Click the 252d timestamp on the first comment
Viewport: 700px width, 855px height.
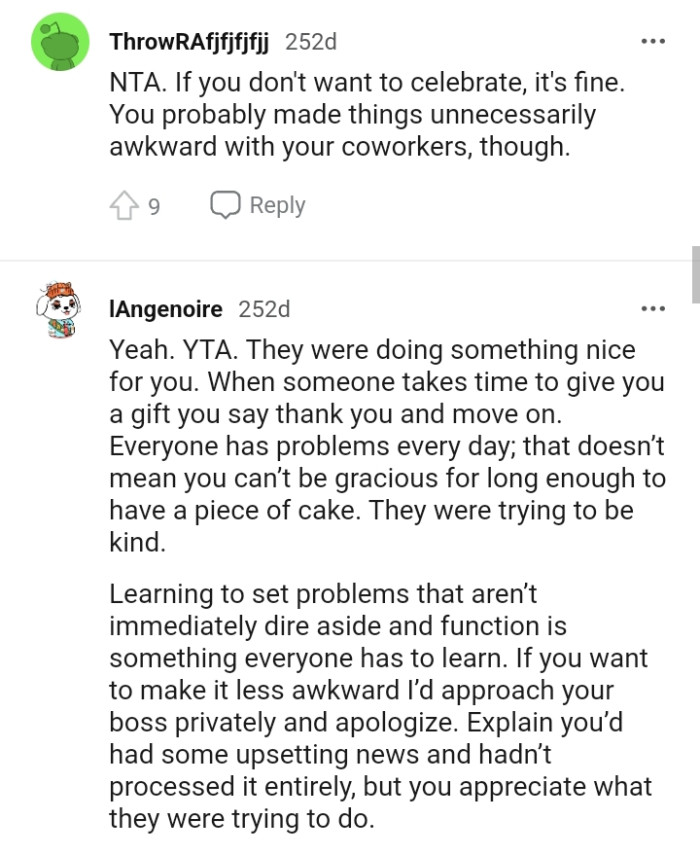click(x=312, y=42)
